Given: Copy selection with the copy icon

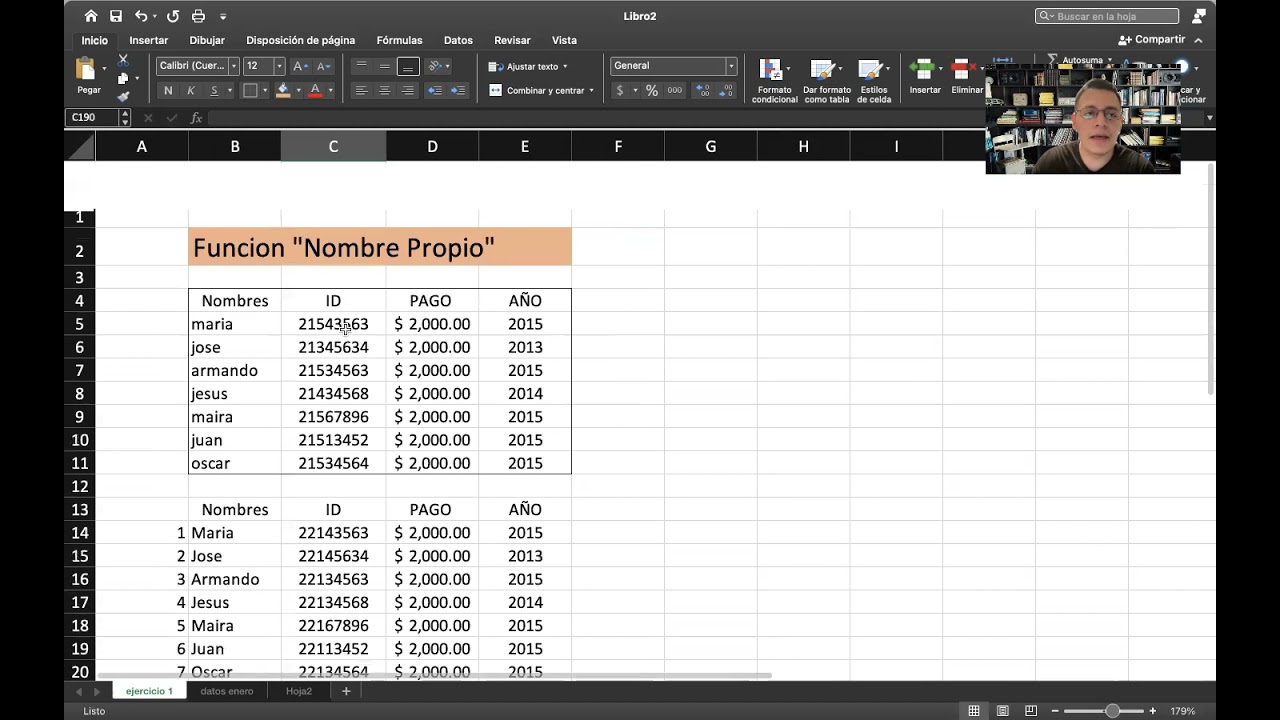Looking at the screenshot, I should [123, 78].
